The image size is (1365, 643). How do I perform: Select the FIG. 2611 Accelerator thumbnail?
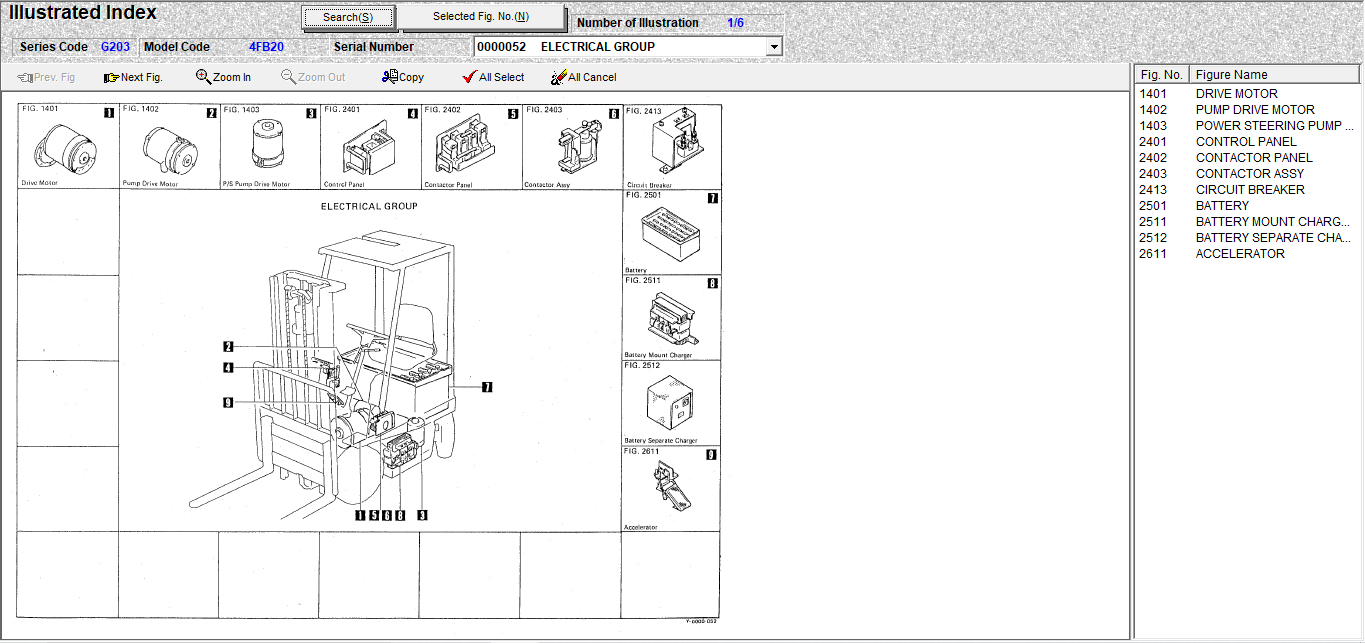(x=671, y=487)
